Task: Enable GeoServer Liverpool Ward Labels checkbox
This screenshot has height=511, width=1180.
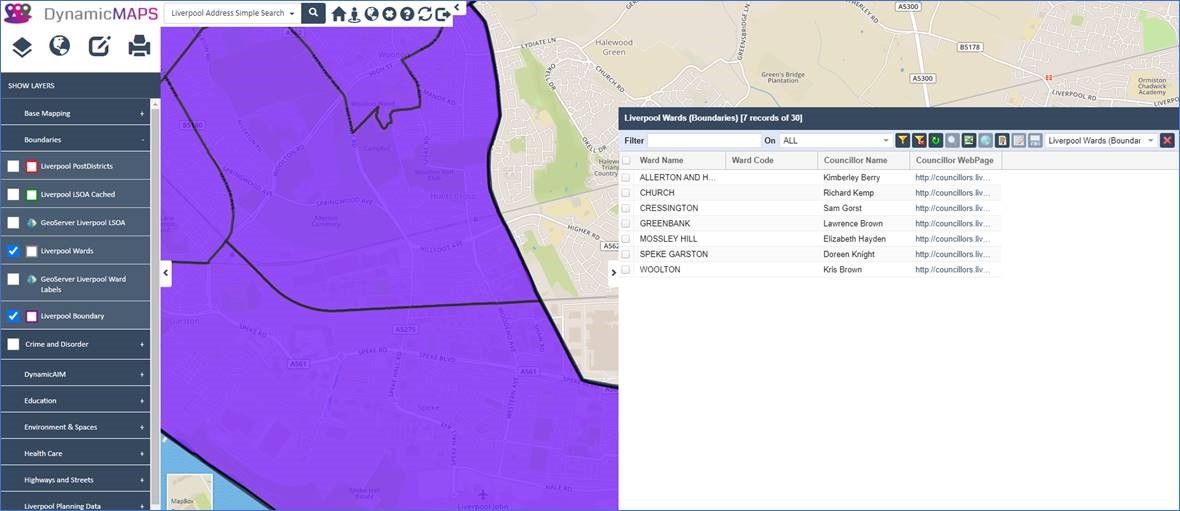Action: click(x=14, y=279)
